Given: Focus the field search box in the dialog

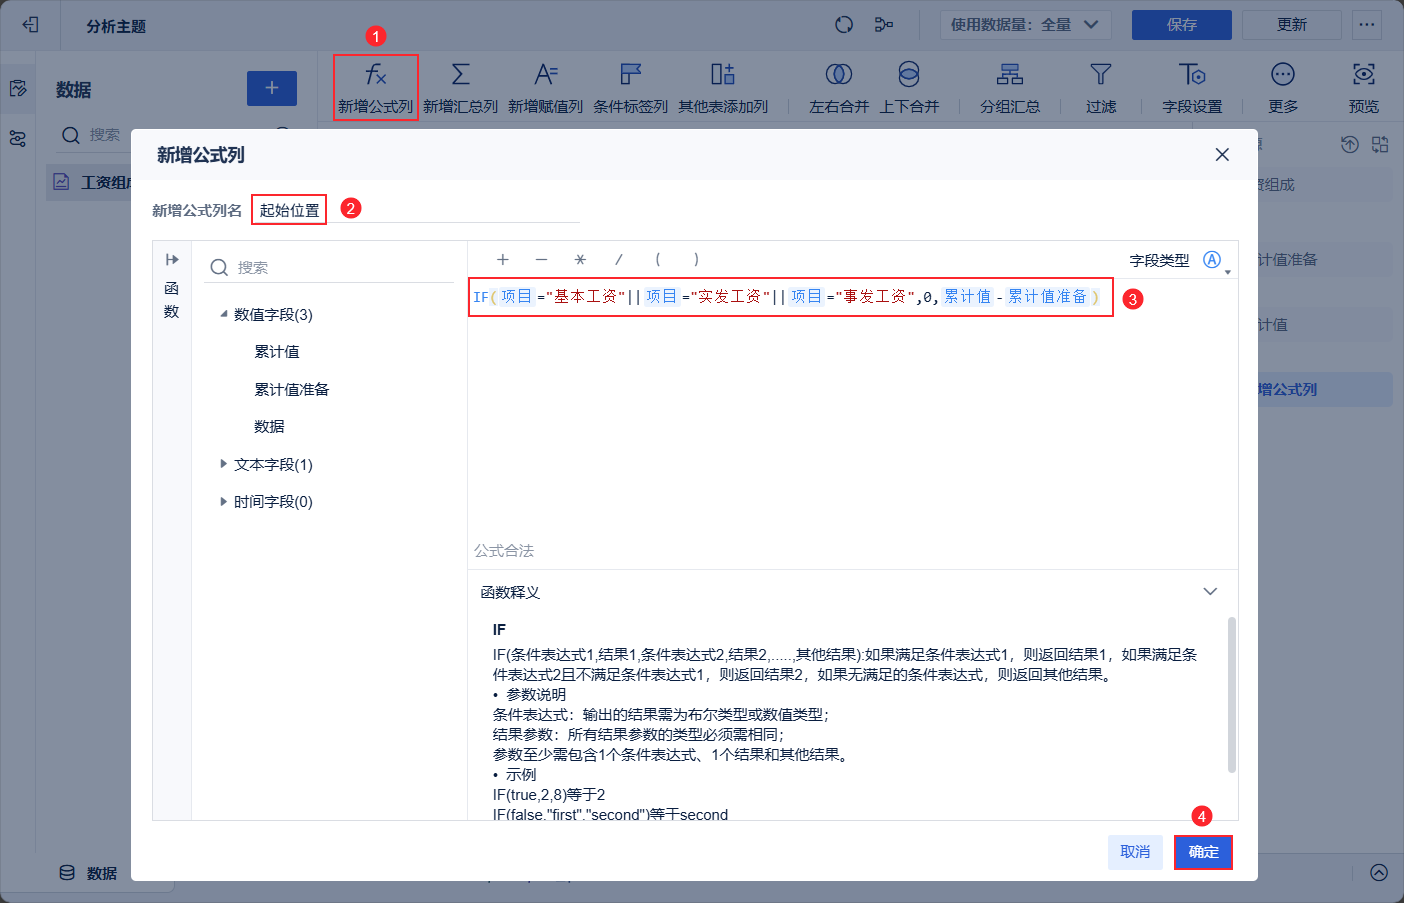Looking at the screenshot, I should coord(331,267).
